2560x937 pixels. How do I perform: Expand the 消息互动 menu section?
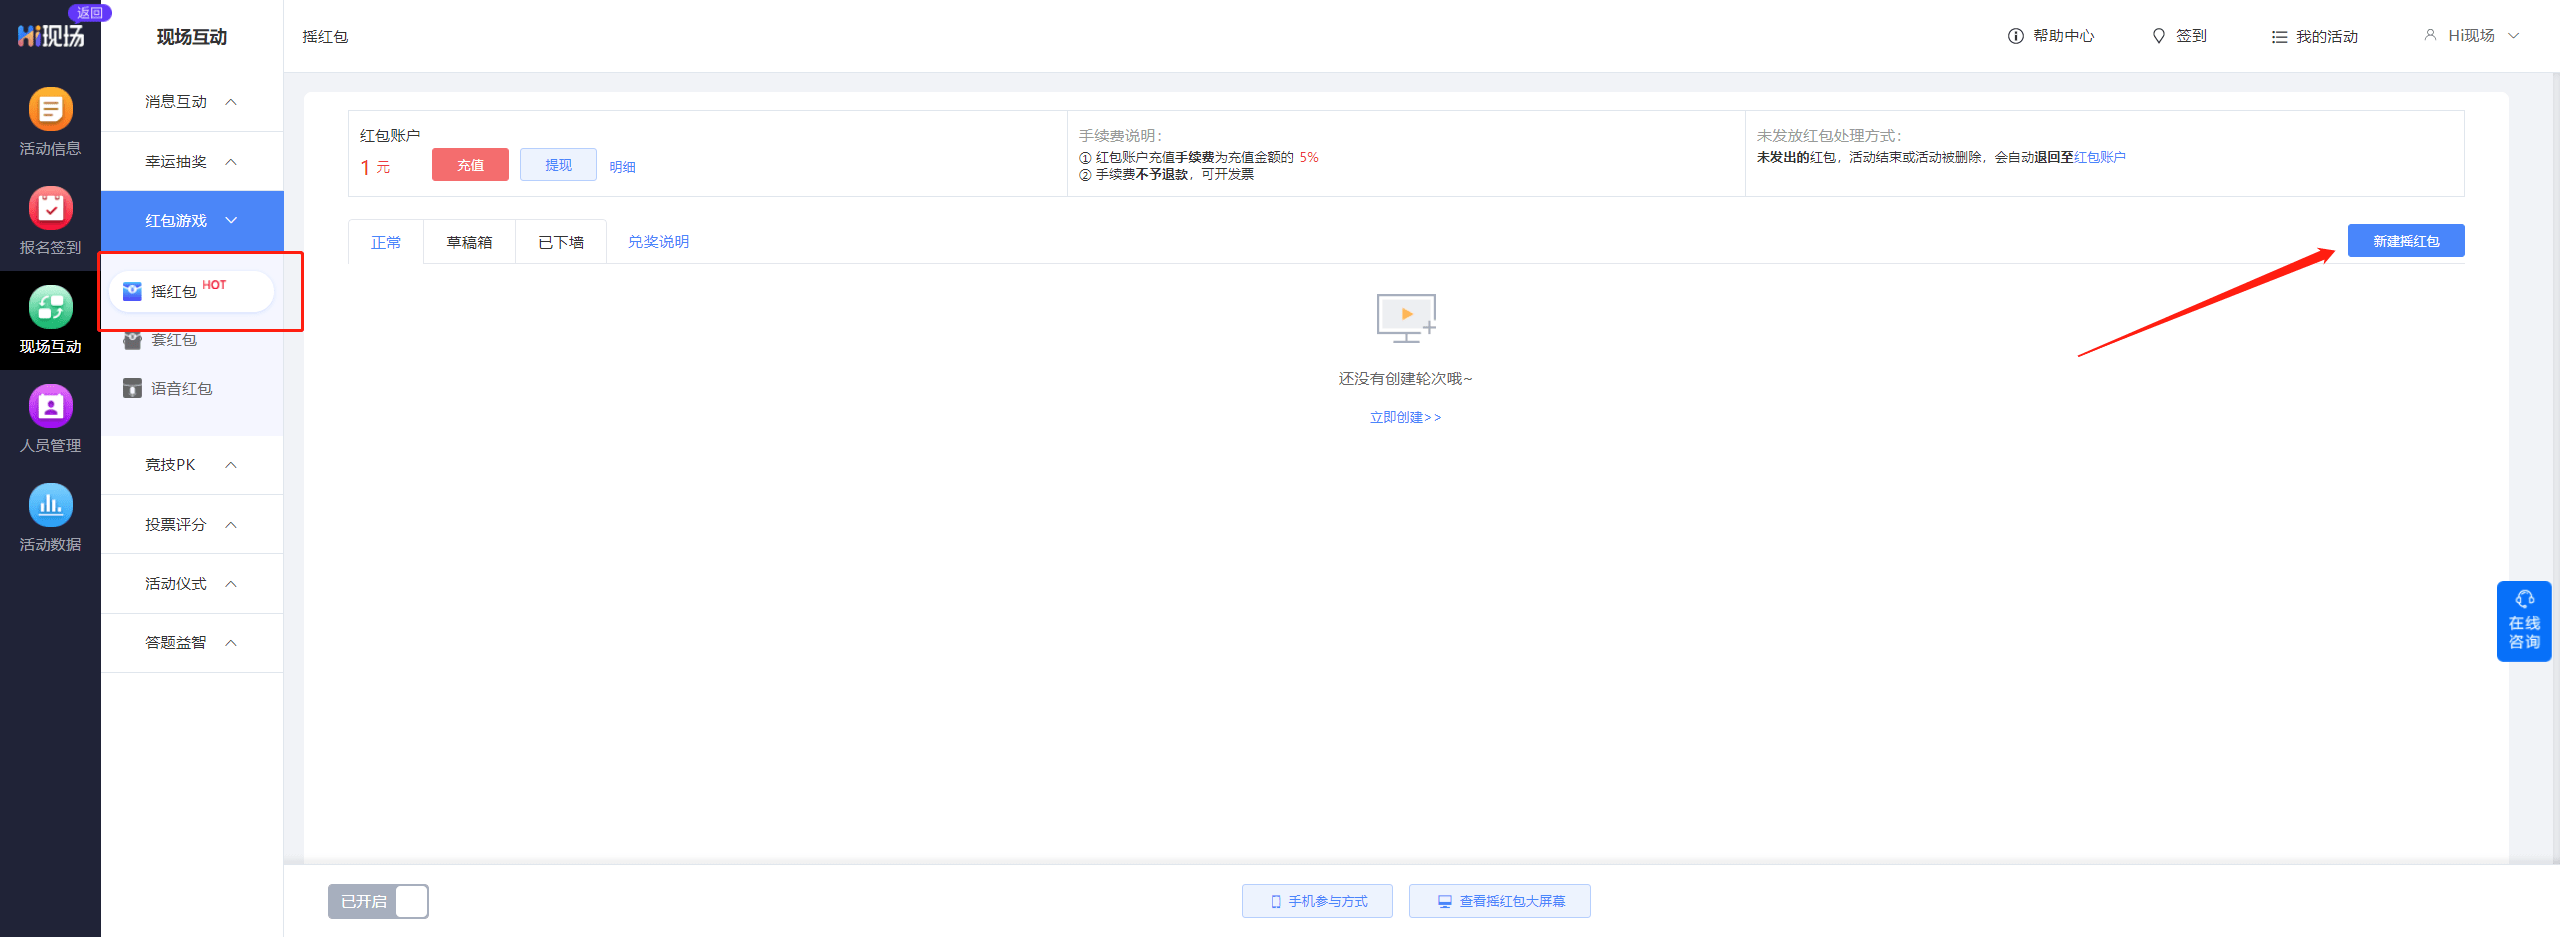point(191,102)
